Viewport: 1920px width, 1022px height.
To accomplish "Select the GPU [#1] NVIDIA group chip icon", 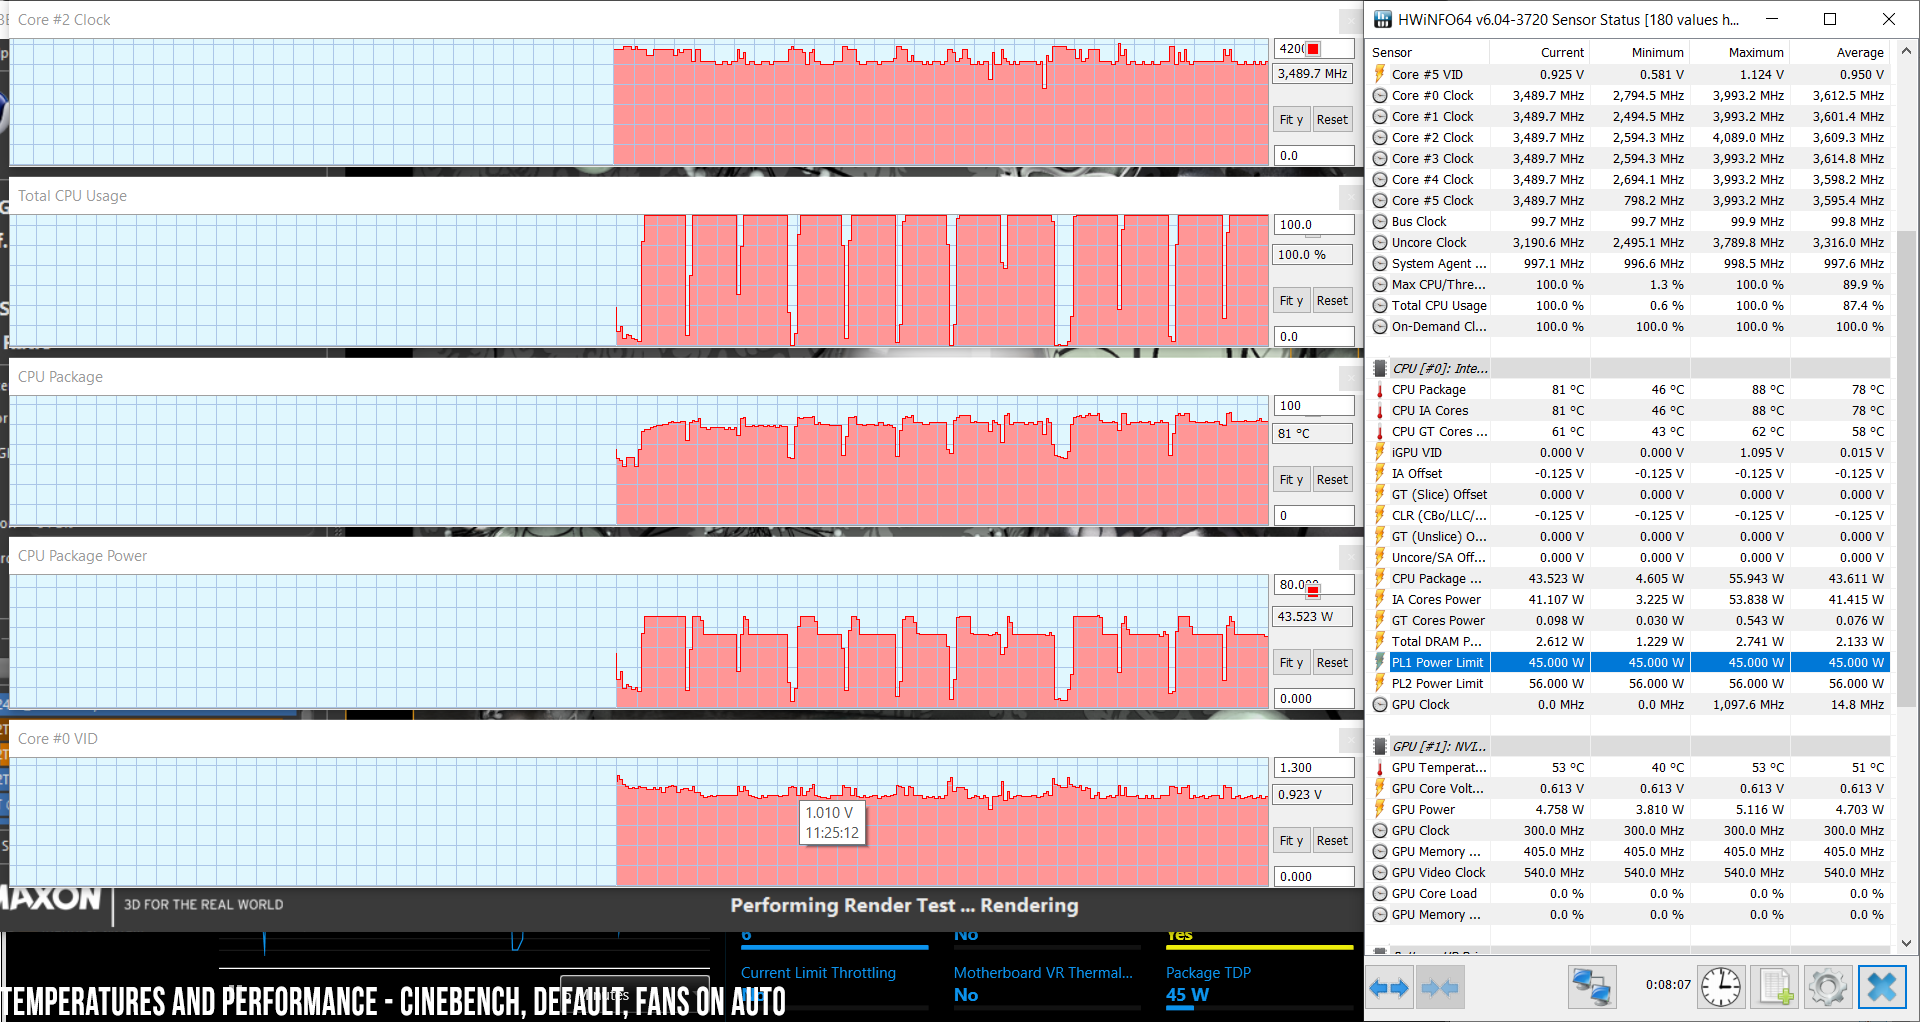I will [x=1380, y=746].
